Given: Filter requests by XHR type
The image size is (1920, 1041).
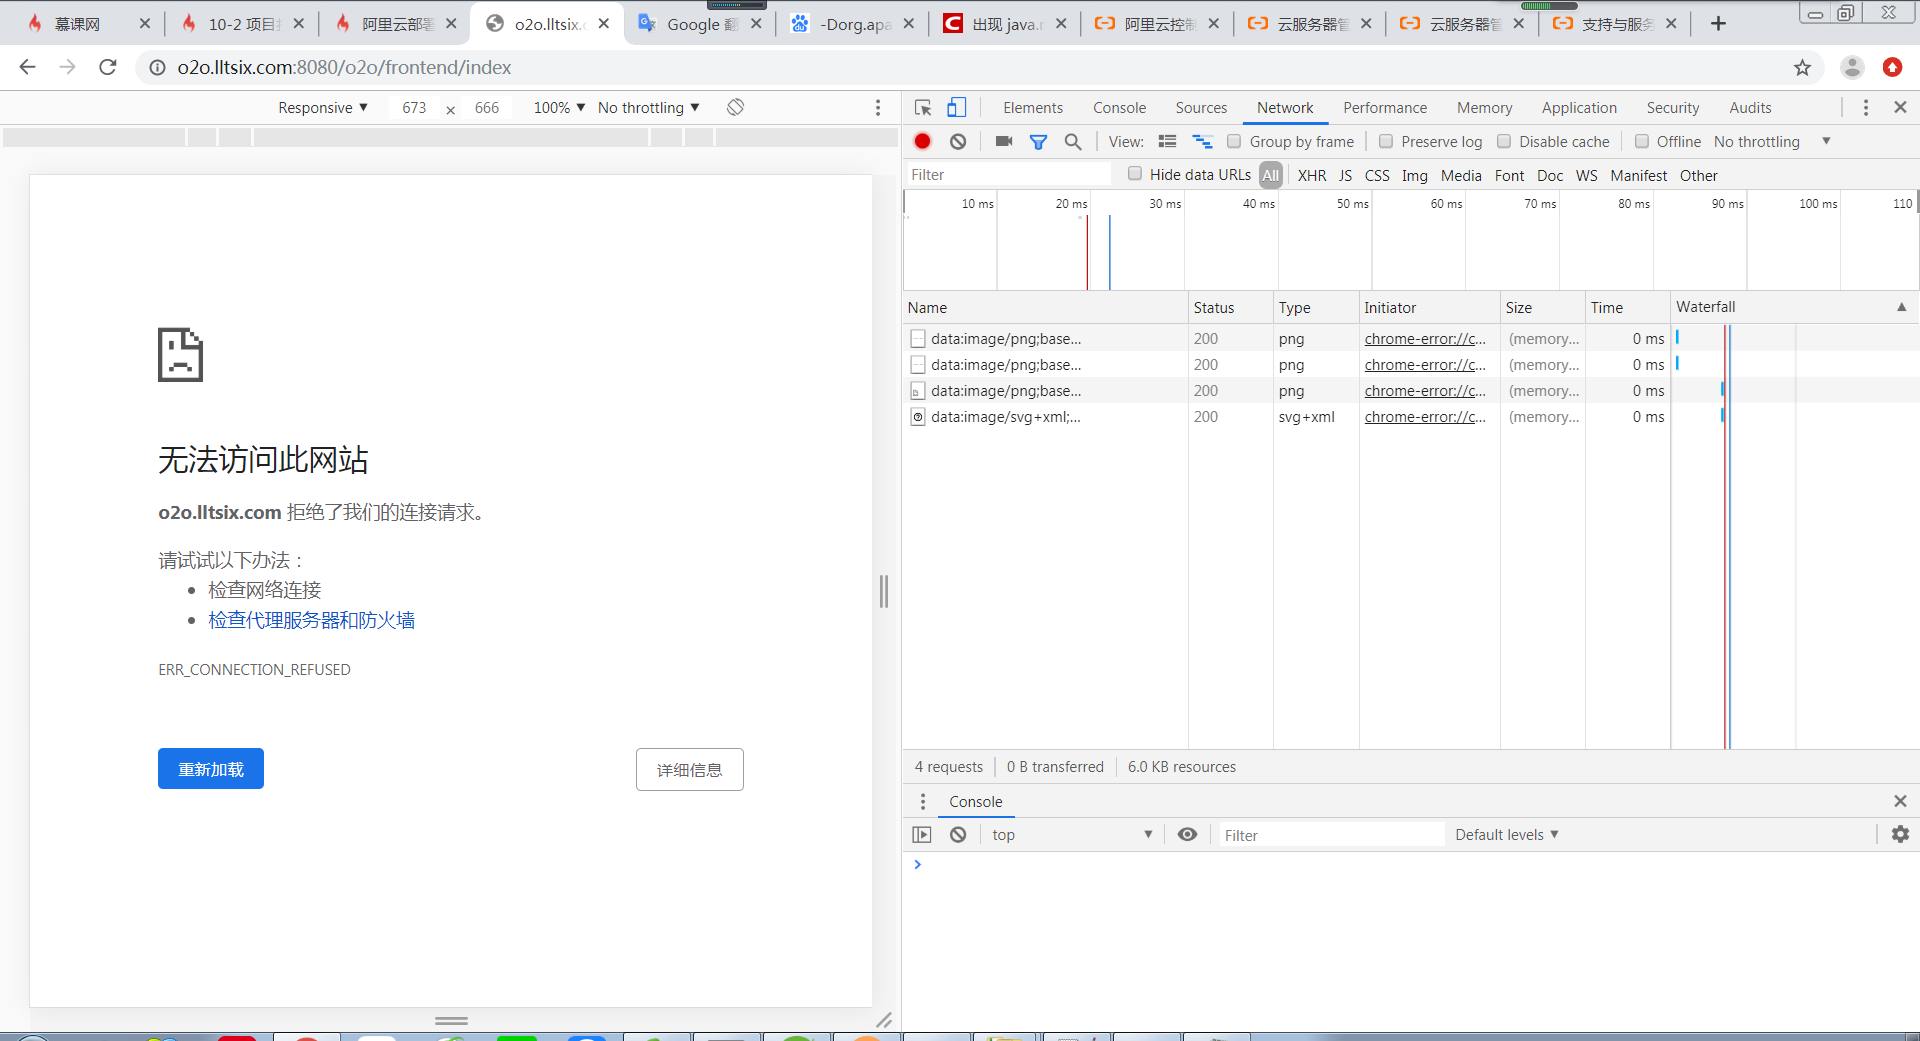Looking at the screenshot, I should (1312, 176).
